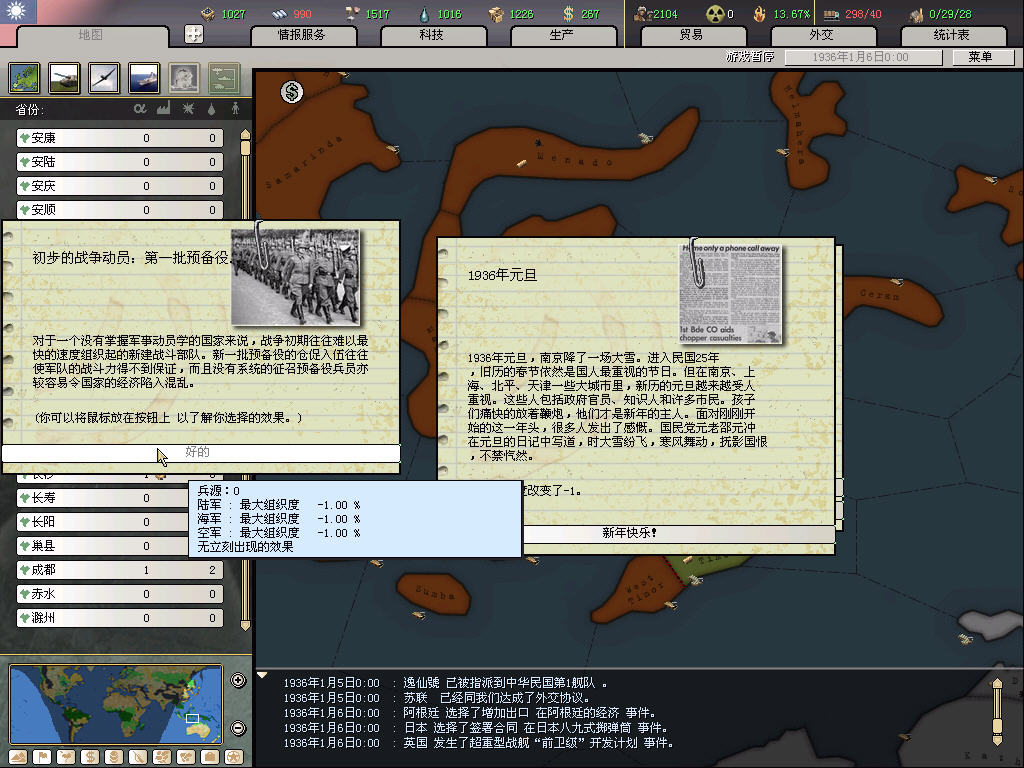Sort provinces by factory icon column
The width and height of the screenshot is (1024, 768).
click(x=164, y=108)
